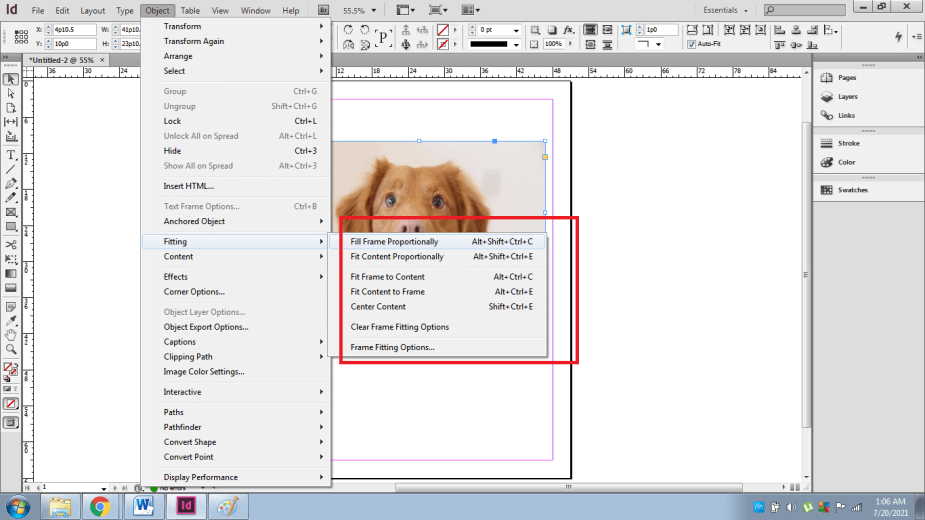The image size is (925, 520).
Task: Click Frame Fitting Options entry
Action: pos(392,348)
